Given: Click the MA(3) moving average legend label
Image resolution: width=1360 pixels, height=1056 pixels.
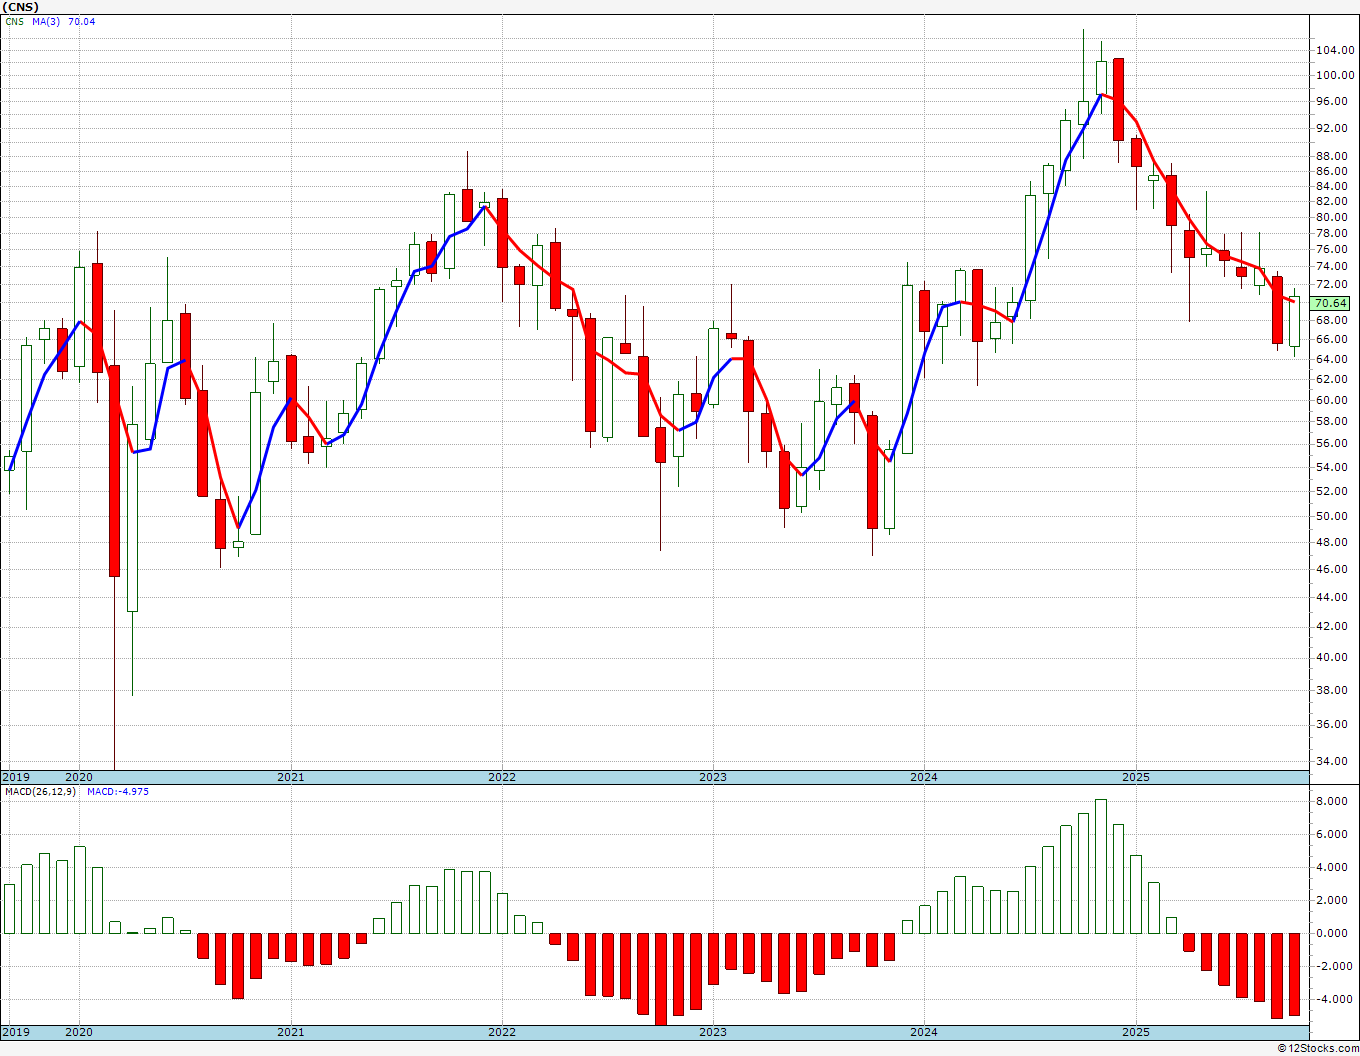Looking at the screenshot, I should click(44, 21).
